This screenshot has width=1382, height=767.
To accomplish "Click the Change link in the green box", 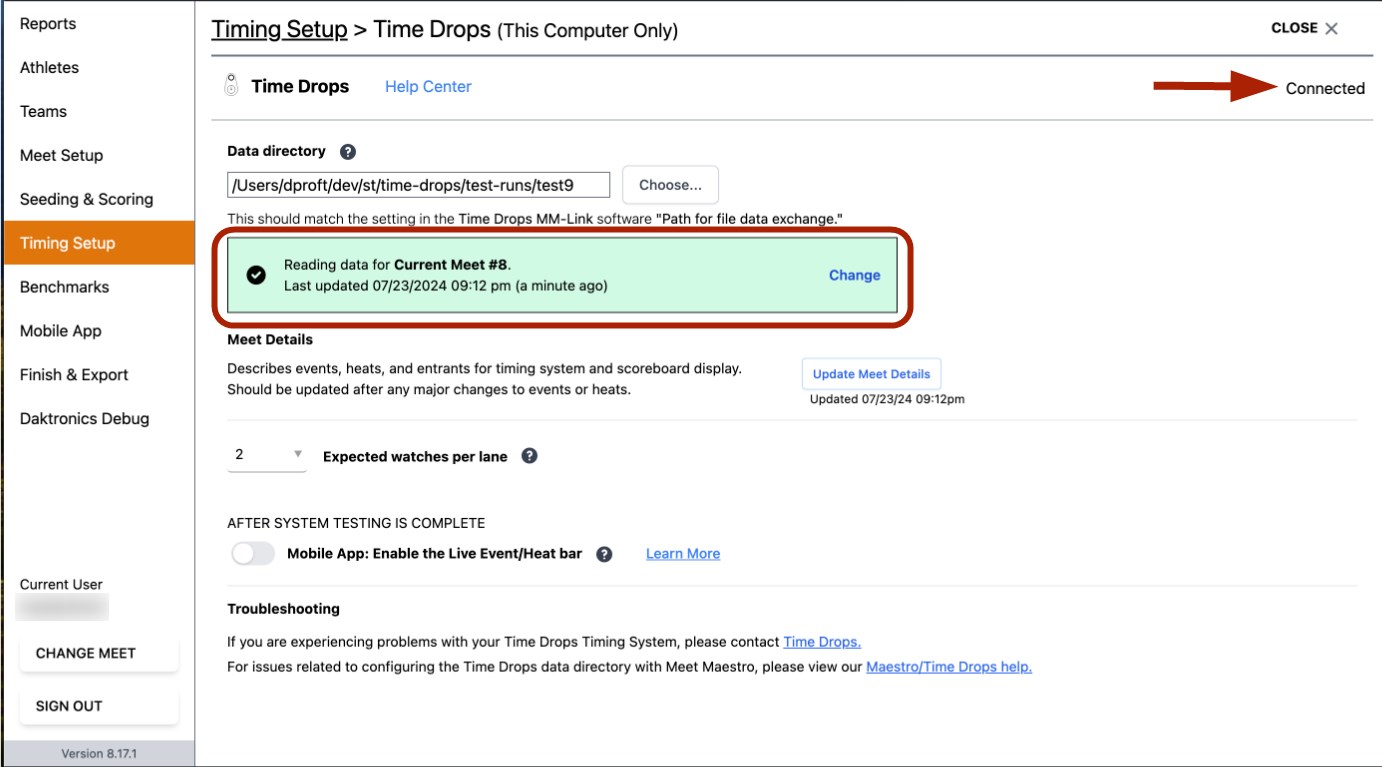I will (854, 275).
